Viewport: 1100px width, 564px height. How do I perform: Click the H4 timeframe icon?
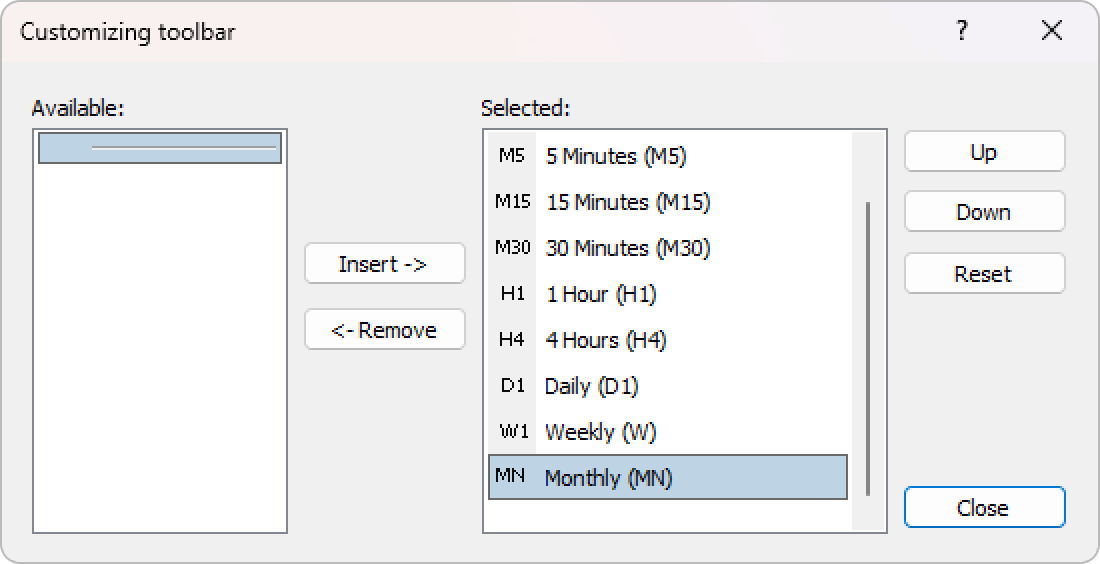pos(511,340)
